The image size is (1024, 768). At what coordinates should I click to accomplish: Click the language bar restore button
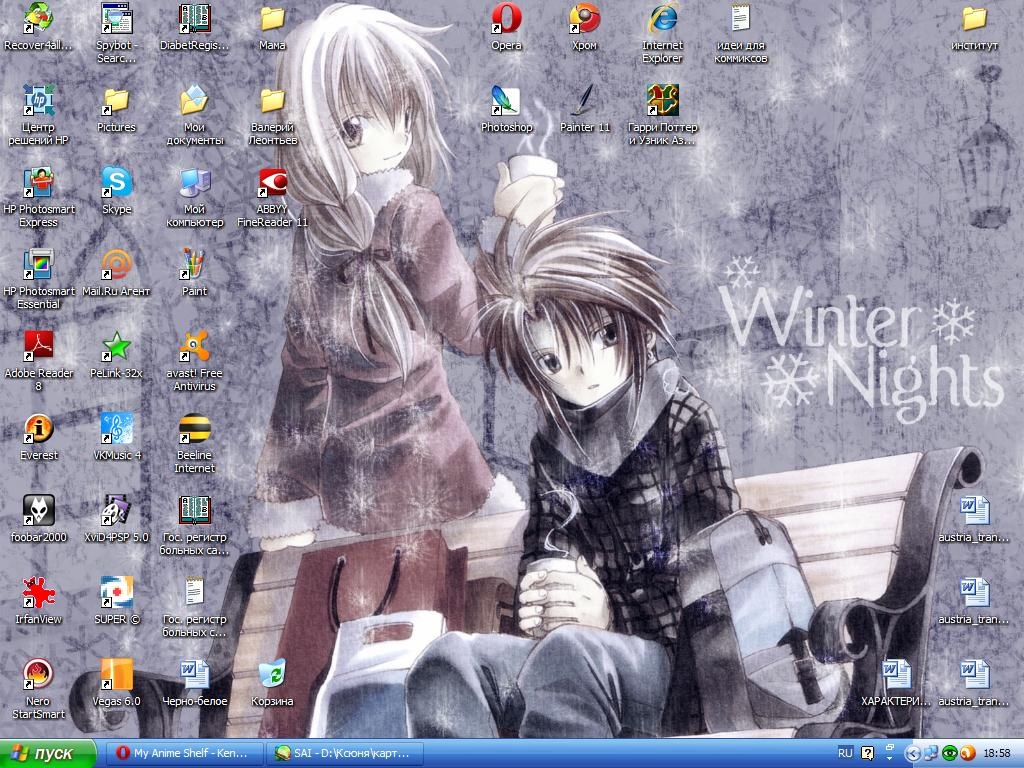889,746
